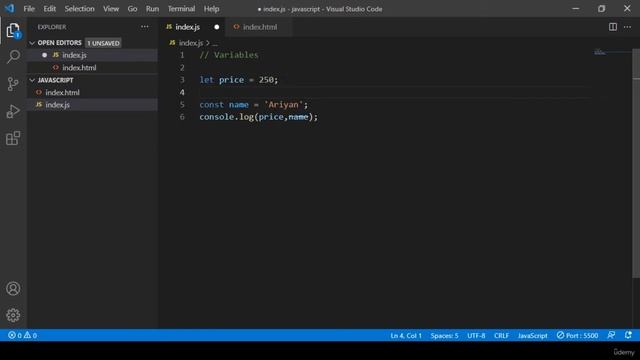Select index.html under Open Editors
The image size is (640, 360).
pos(92,68)
